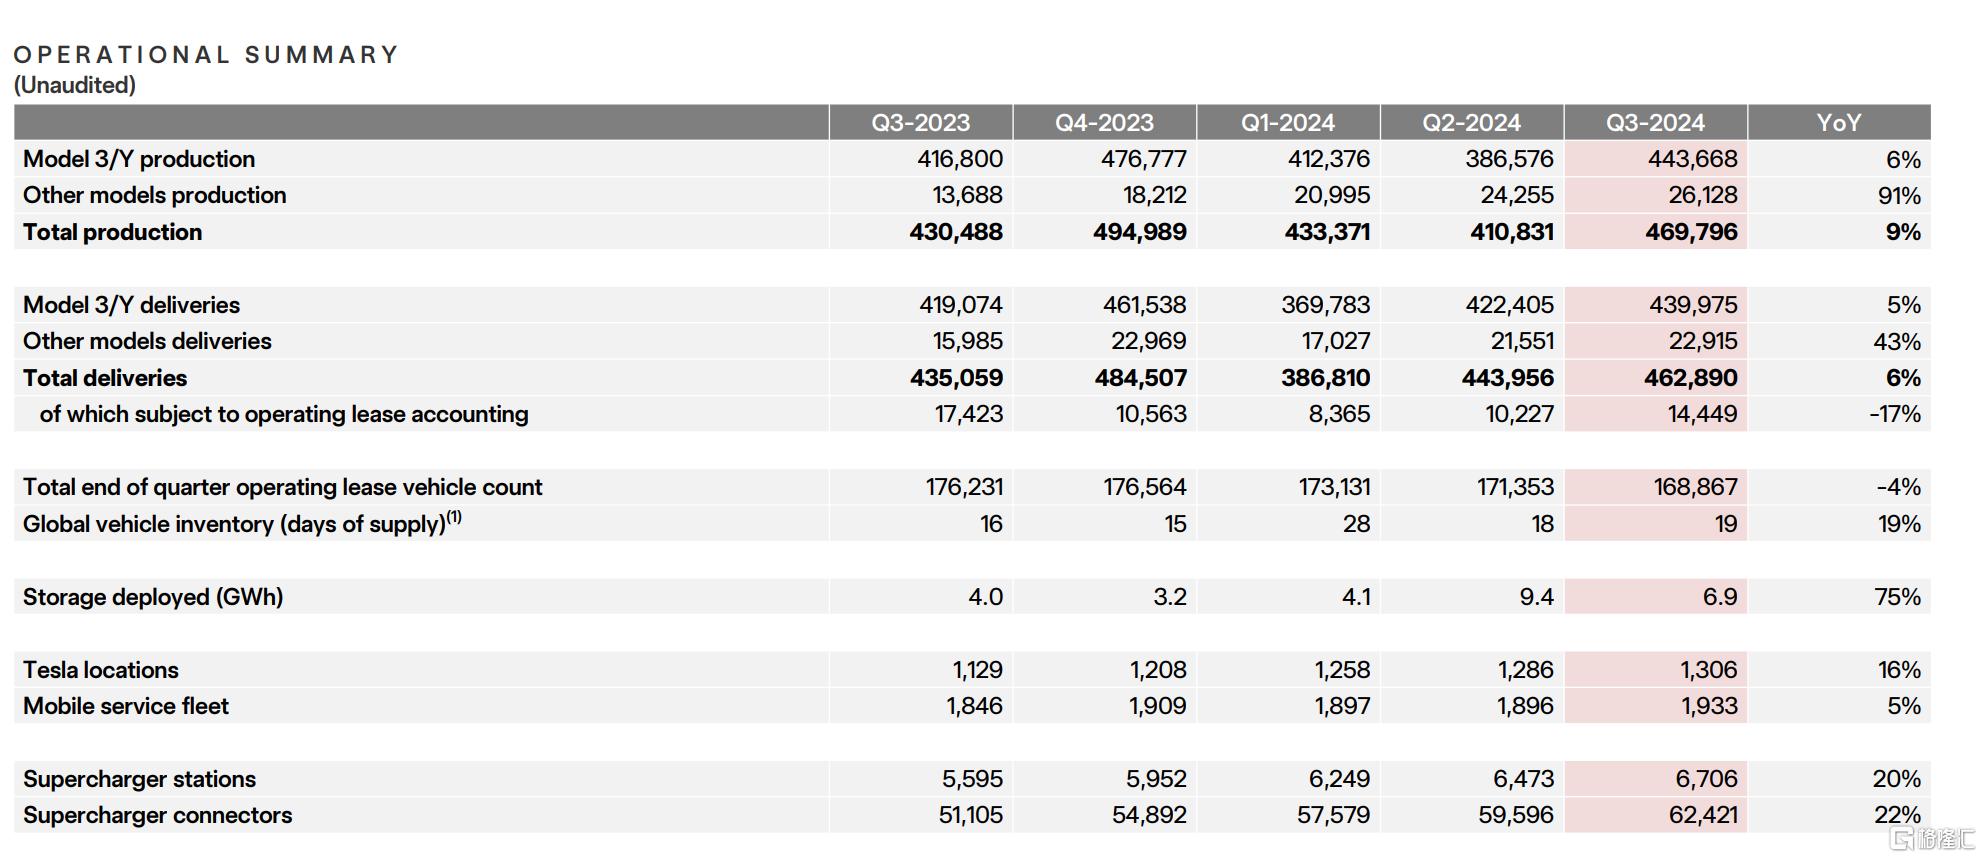Select the 443,668 Q3-2024 production value

pos(1693,159)
